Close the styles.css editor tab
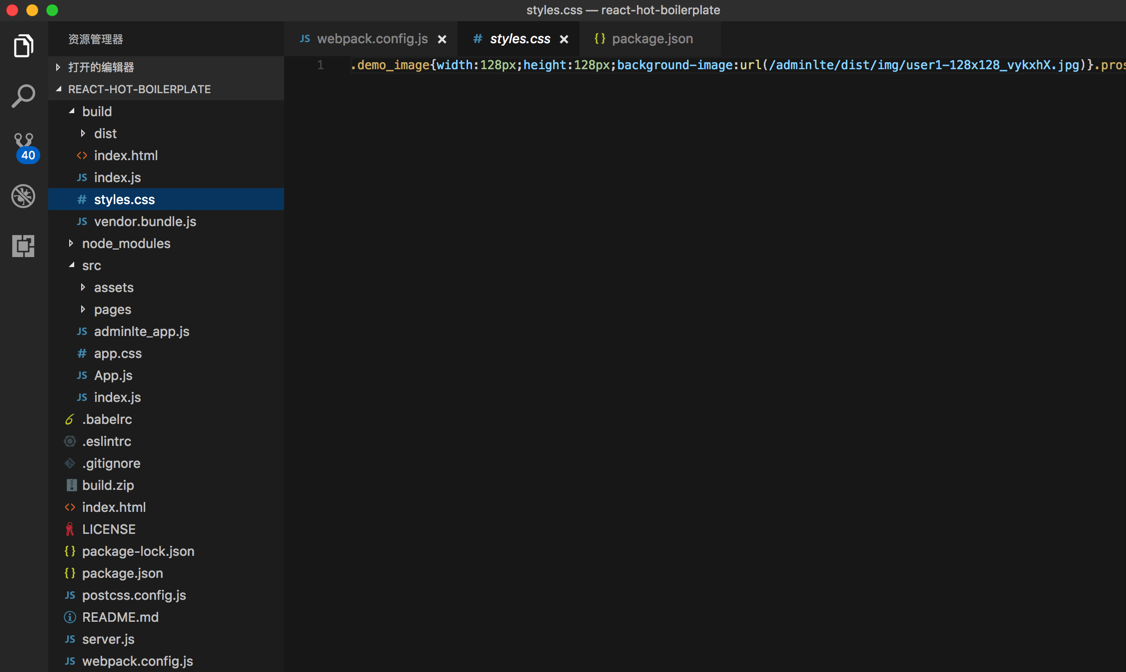This screenshot has width=1126, height=672. 564,39
